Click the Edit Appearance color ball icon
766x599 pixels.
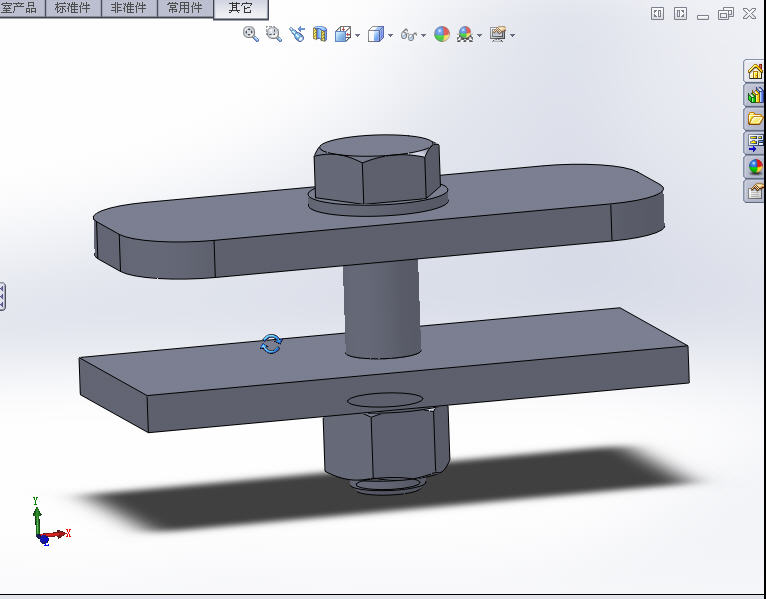[x=442, y=34]
